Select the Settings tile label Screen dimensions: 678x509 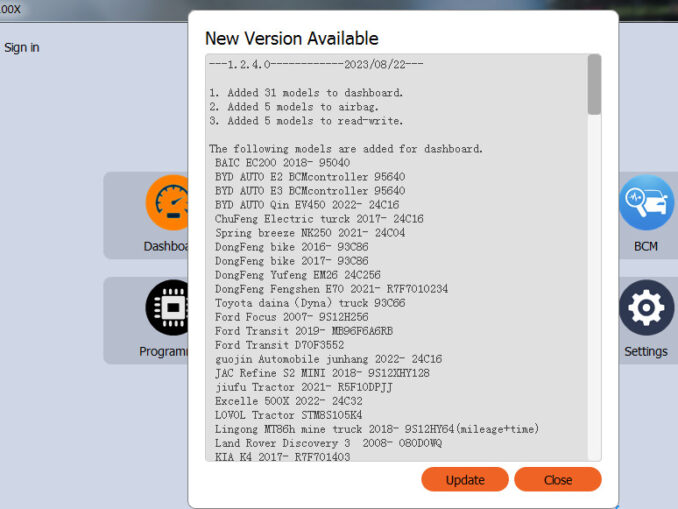[x=645, y=352]
